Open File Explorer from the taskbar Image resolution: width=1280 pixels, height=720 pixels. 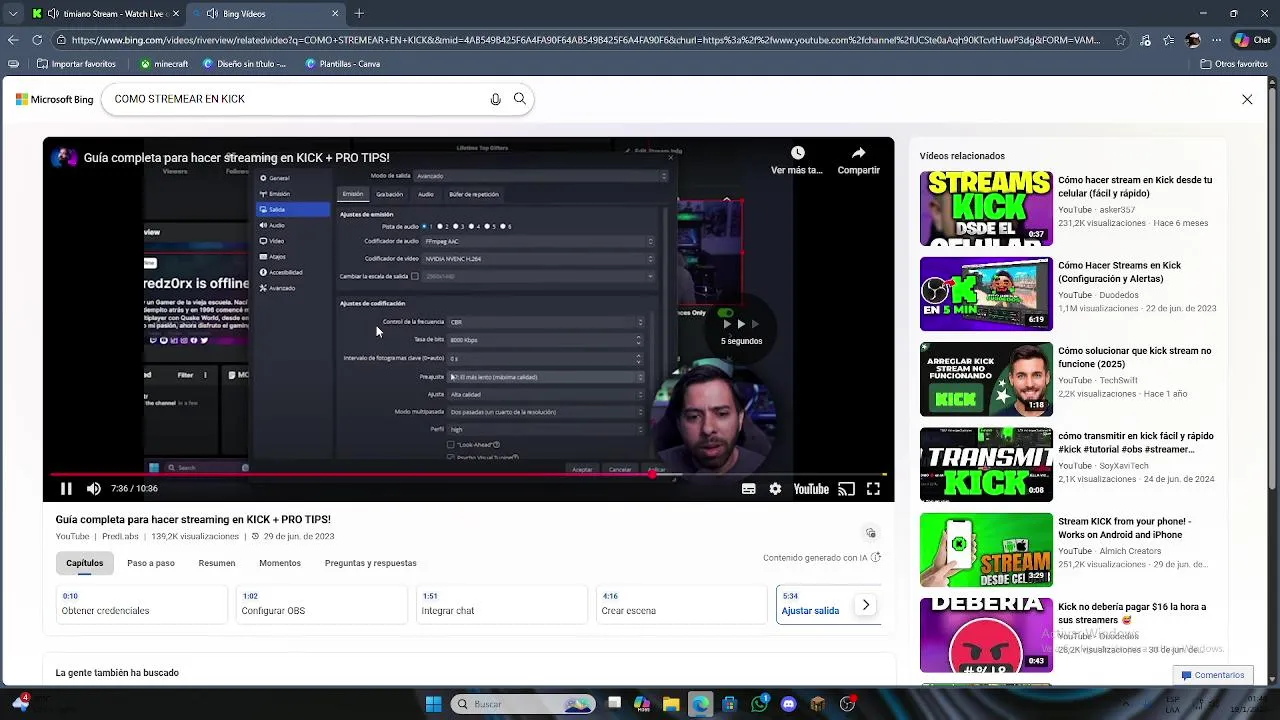coord(671,704)
